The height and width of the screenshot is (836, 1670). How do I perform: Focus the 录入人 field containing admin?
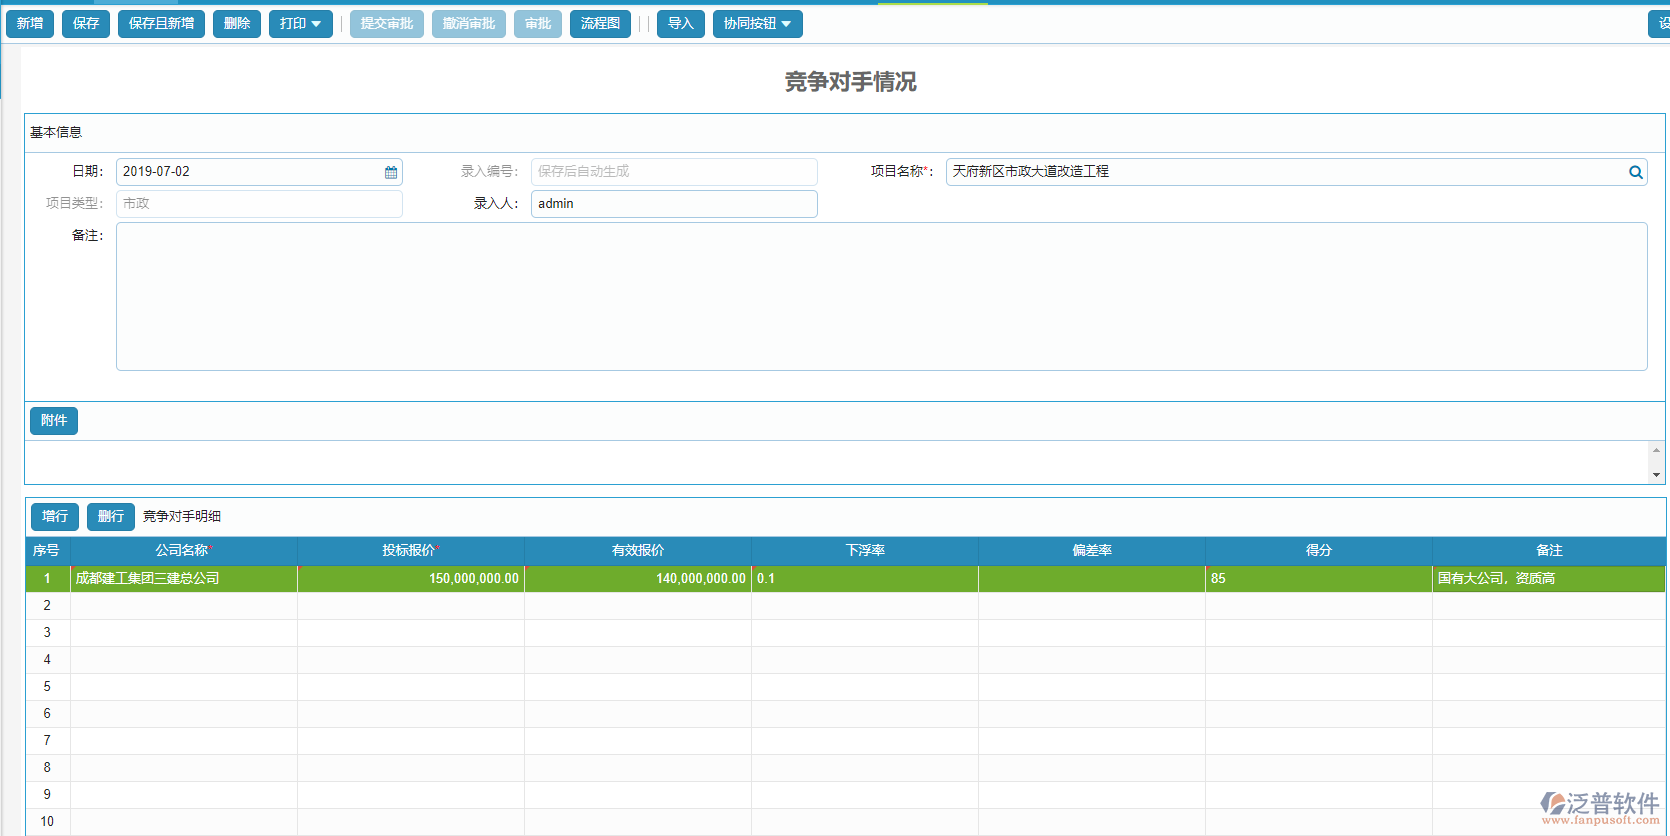point(673,204)
